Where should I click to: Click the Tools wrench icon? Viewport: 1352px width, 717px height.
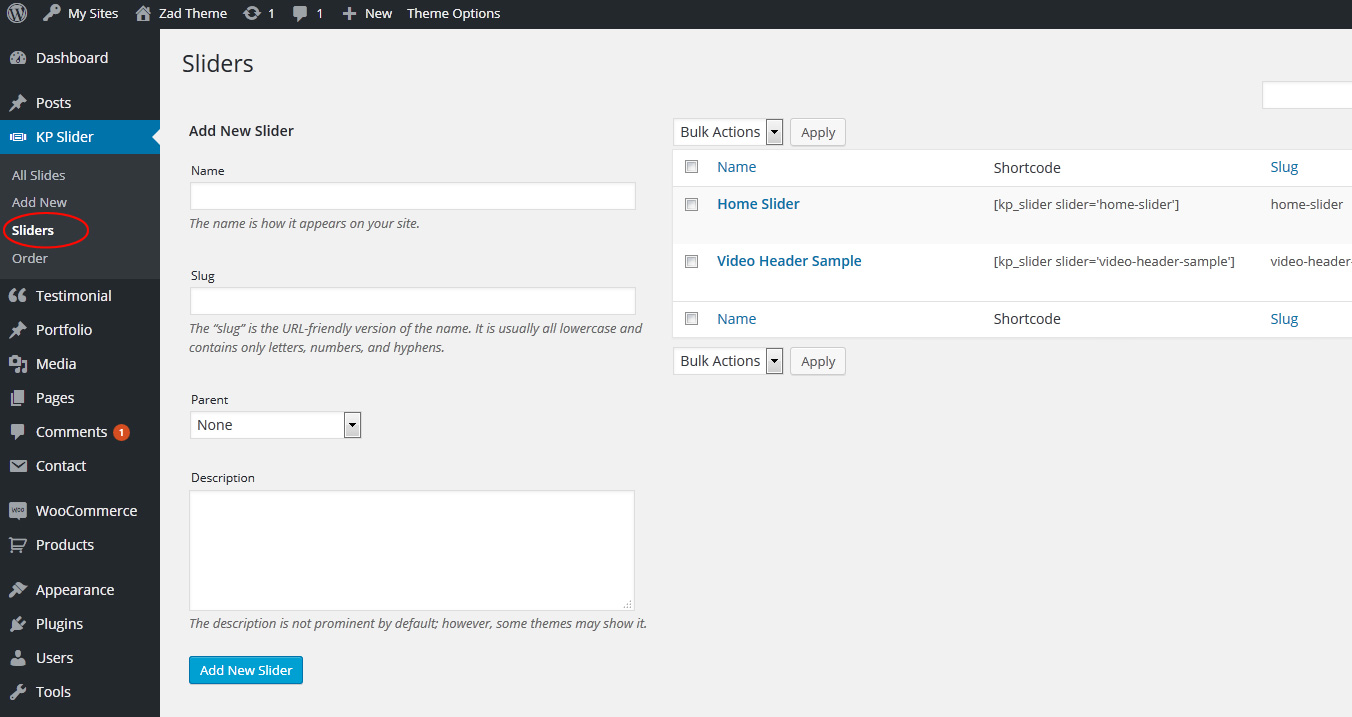[x=18, y=692]
